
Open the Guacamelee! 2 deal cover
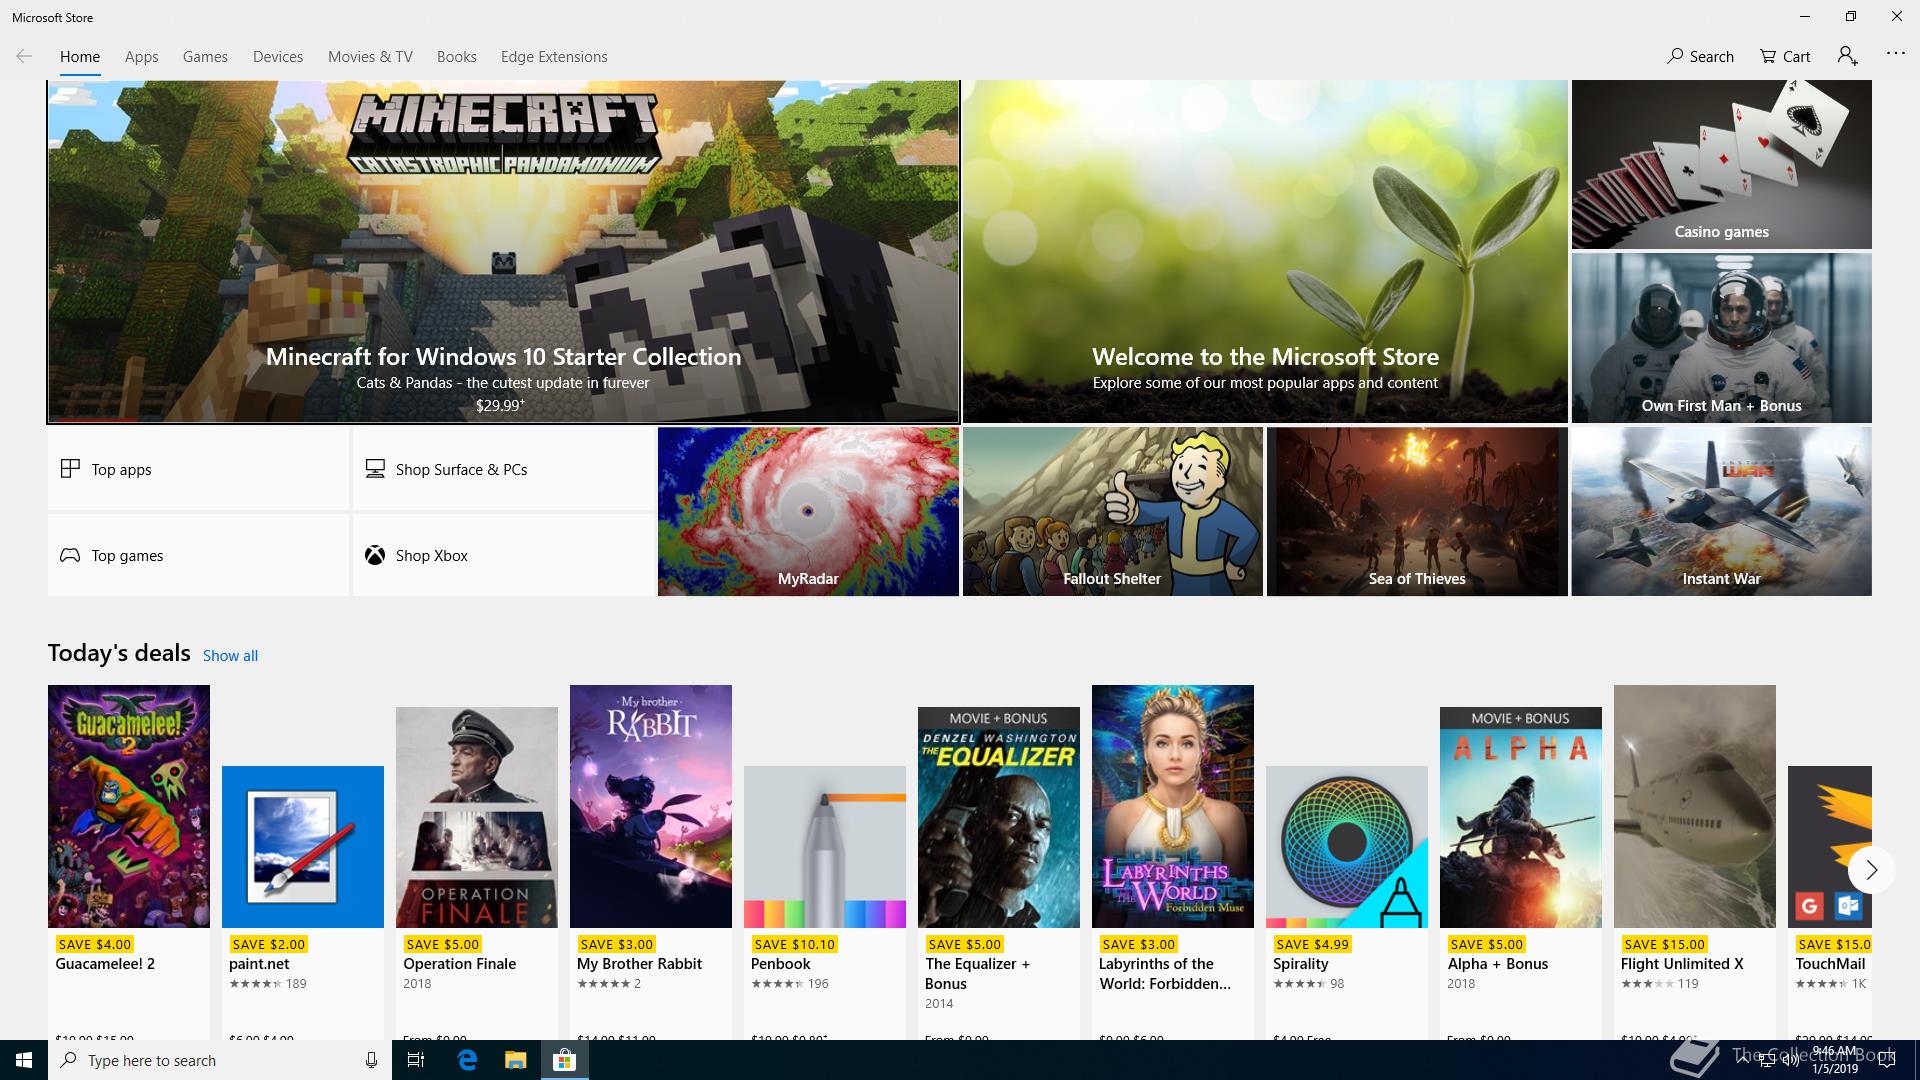pyautogui.click(x=129, y=806)
